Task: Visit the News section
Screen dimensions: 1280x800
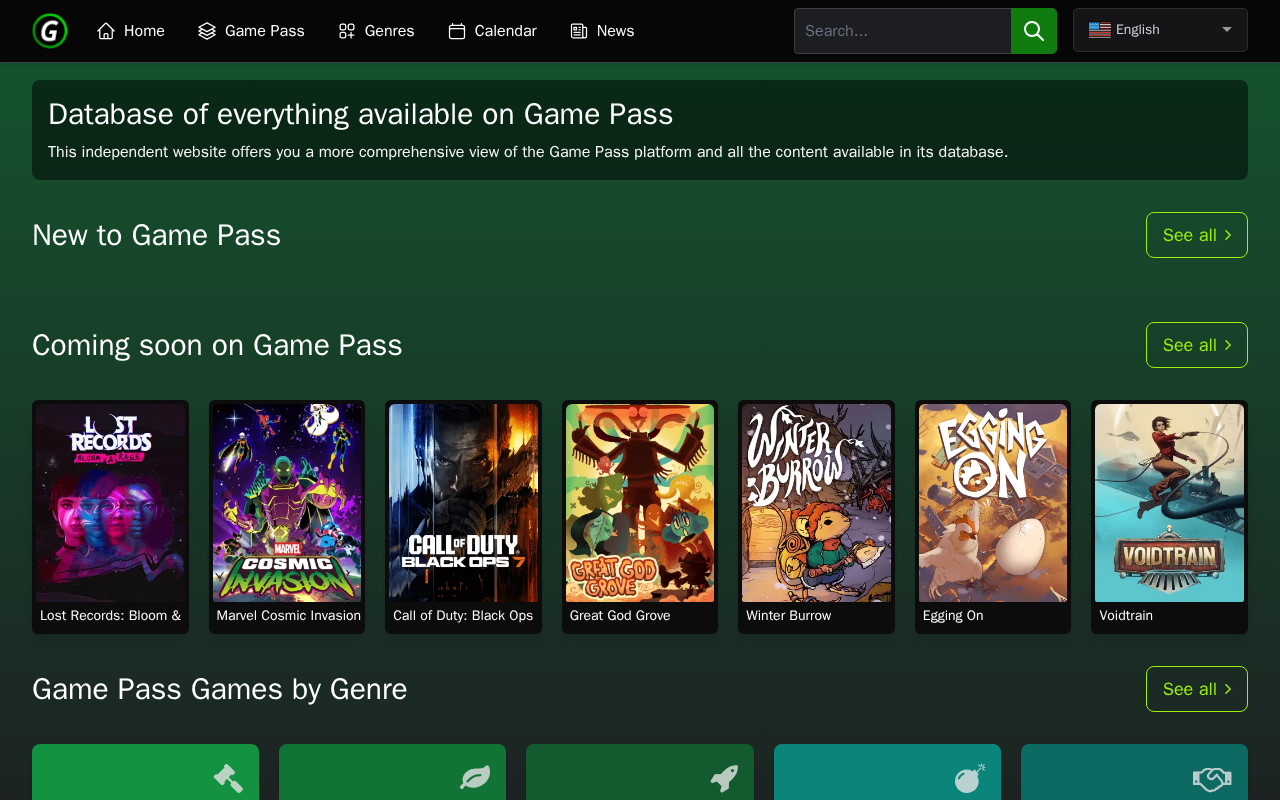Action: (602, 31)
